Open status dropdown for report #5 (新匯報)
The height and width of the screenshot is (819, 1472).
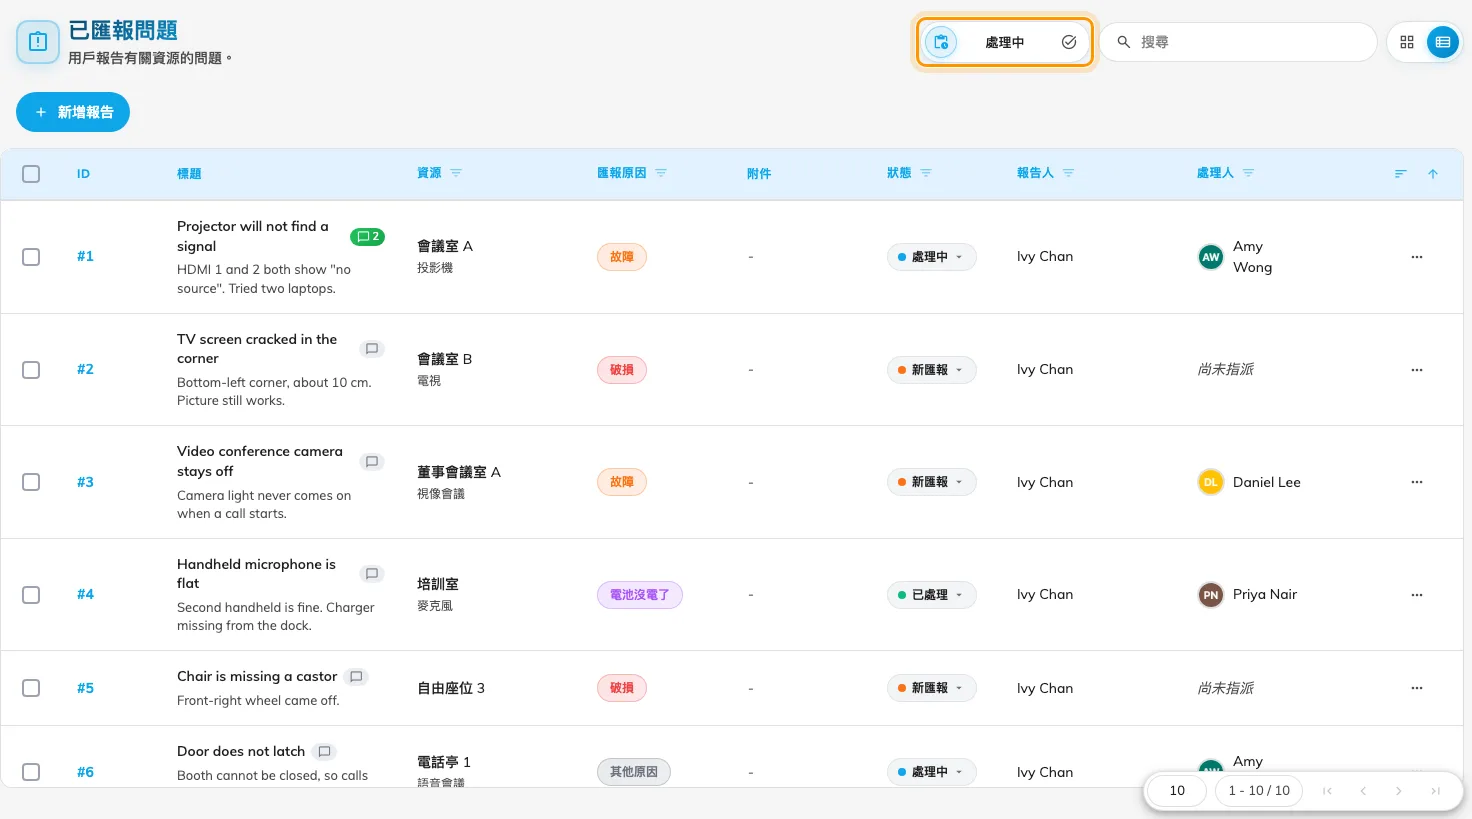coord(931,688)
